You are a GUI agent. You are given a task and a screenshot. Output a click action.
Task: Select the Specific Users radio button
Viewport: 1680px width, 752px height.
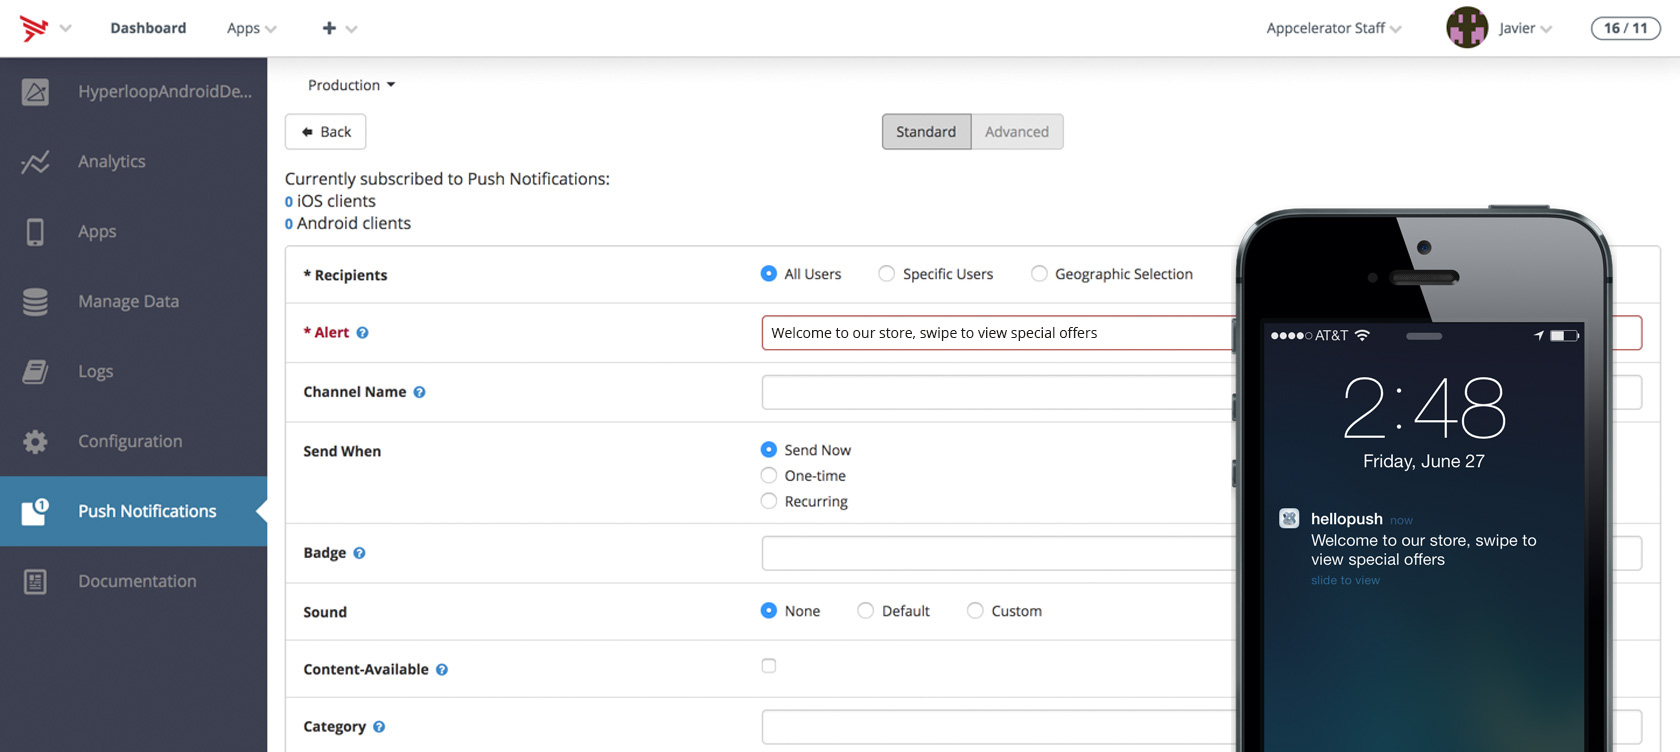(887, 274)
